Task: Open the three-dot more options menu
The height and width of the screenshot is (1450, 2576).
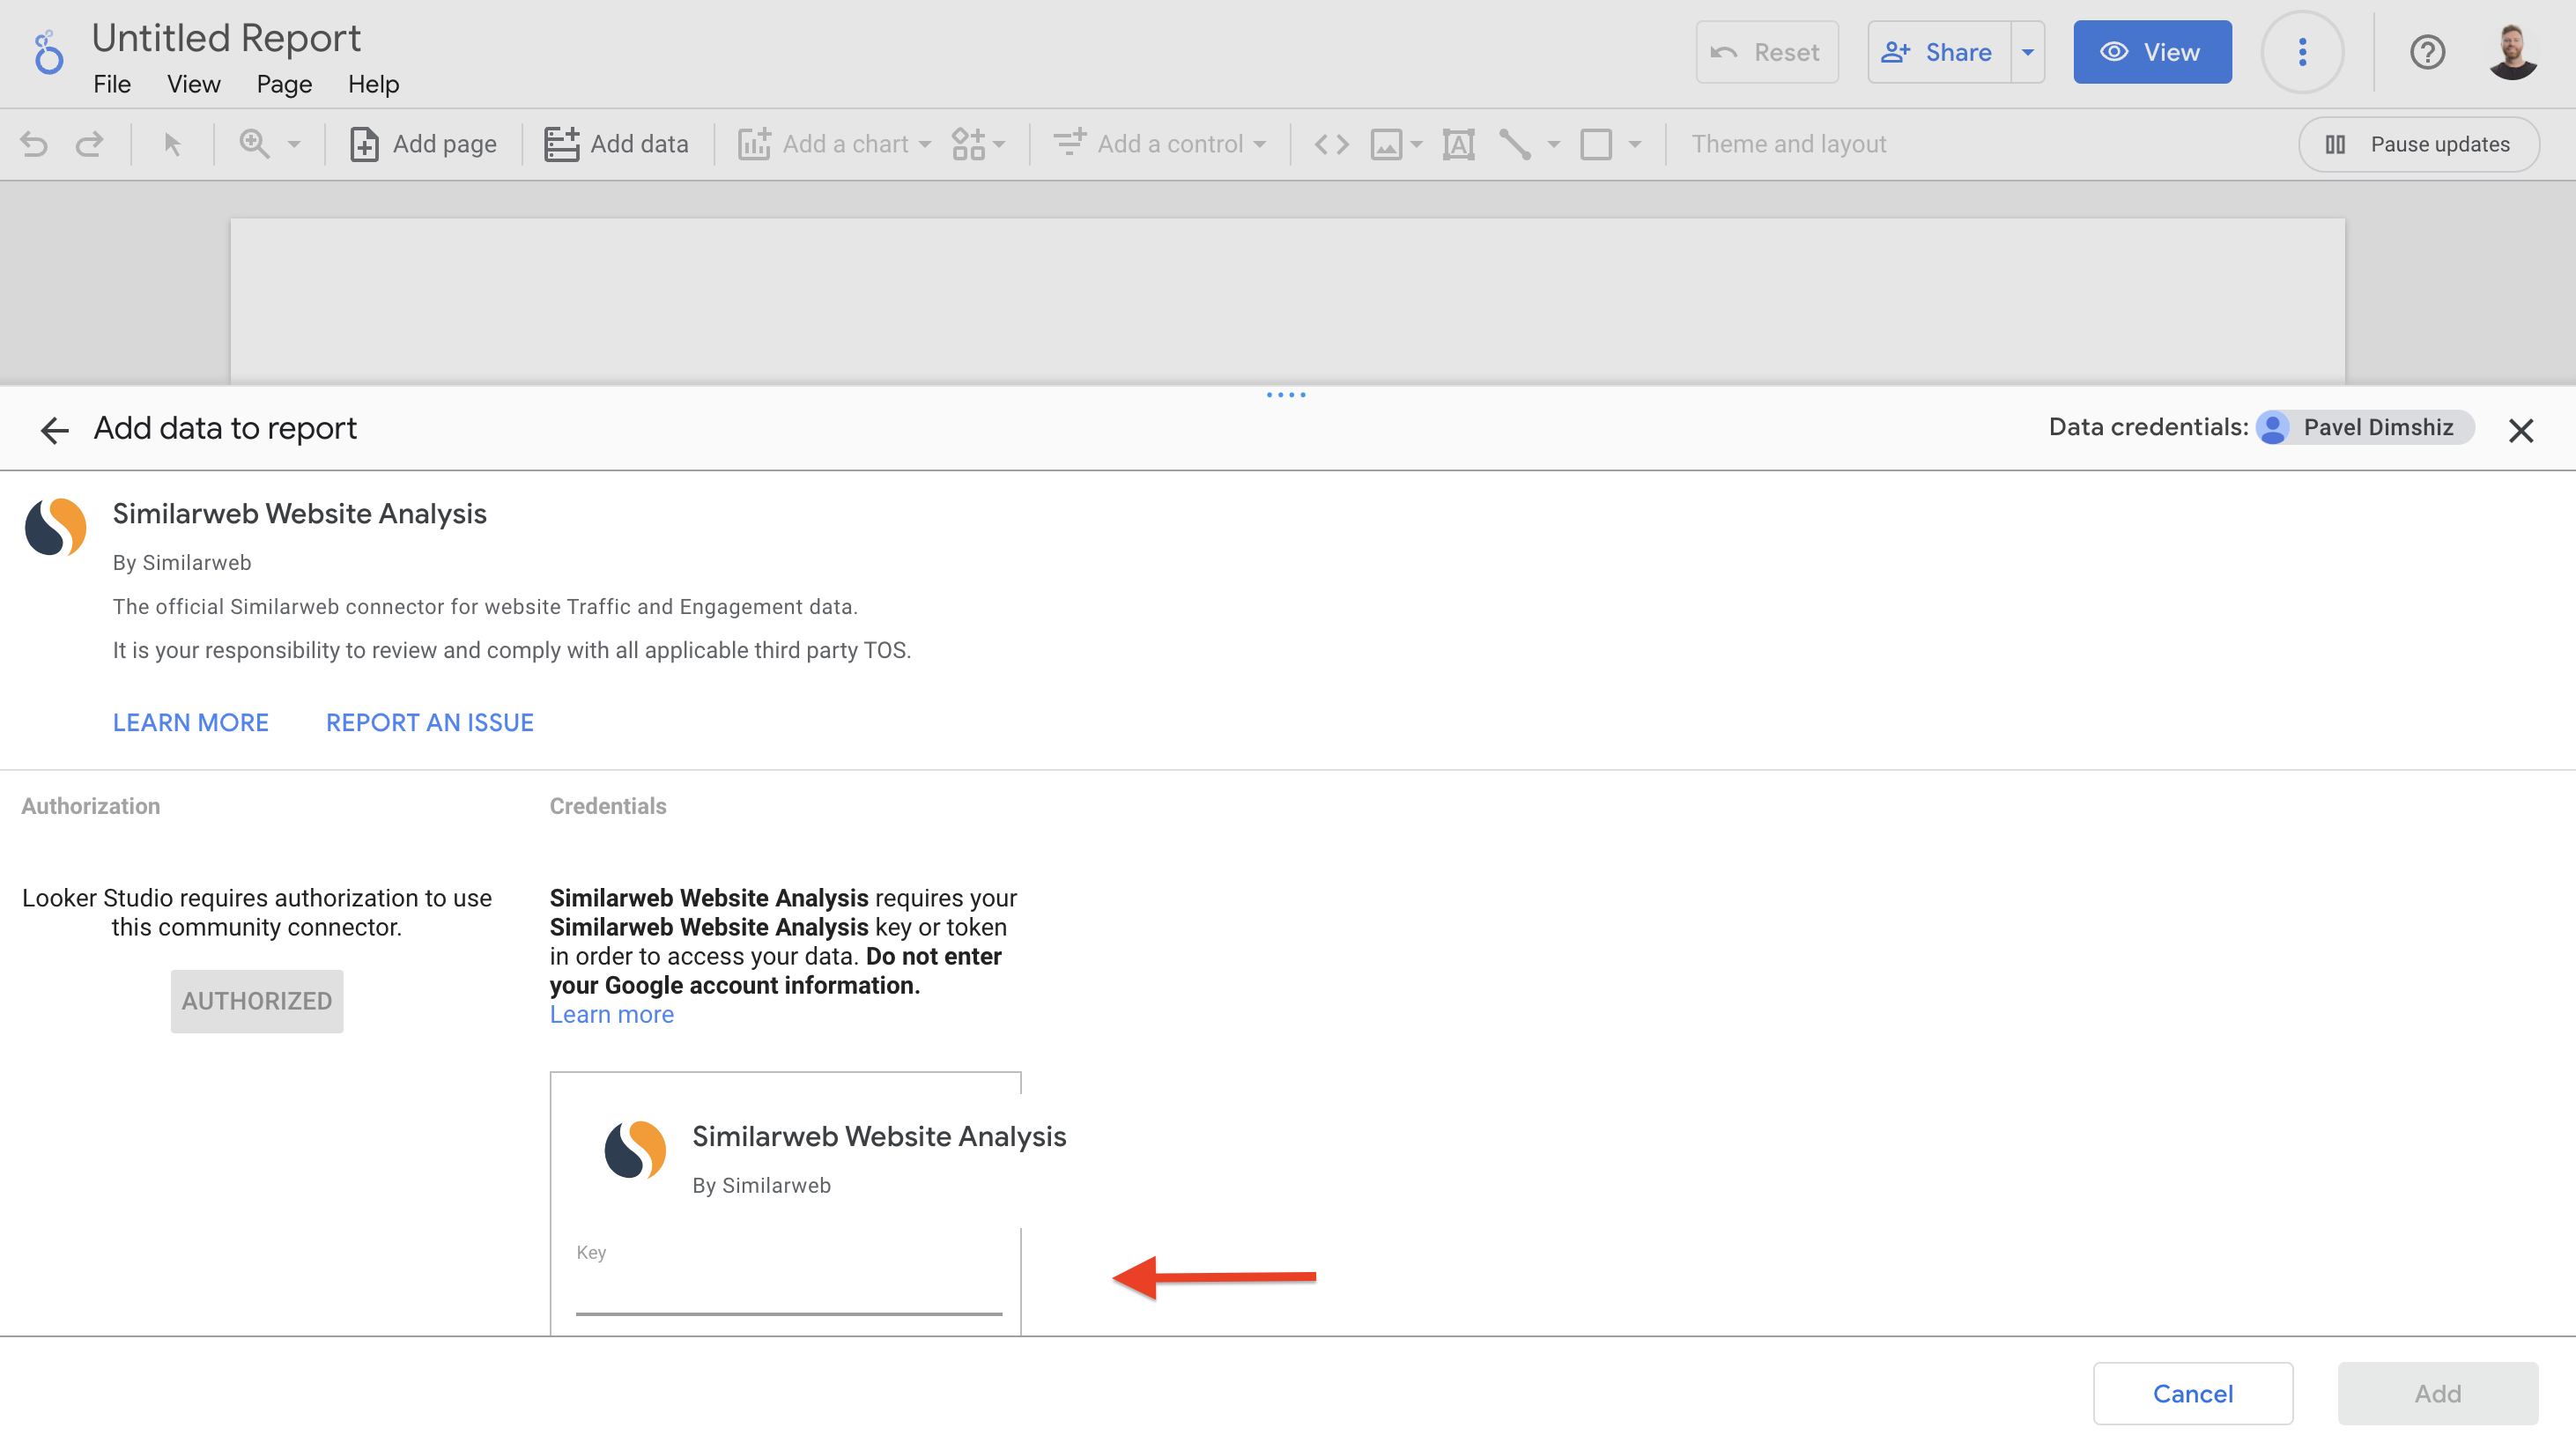Action: tap(2302, 52)
